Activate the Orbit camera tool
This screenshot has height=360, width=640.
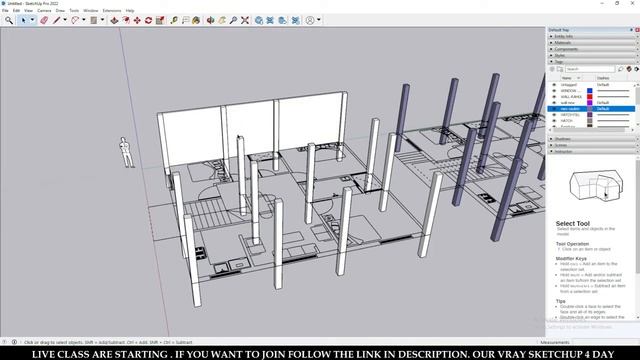[211, 20]
